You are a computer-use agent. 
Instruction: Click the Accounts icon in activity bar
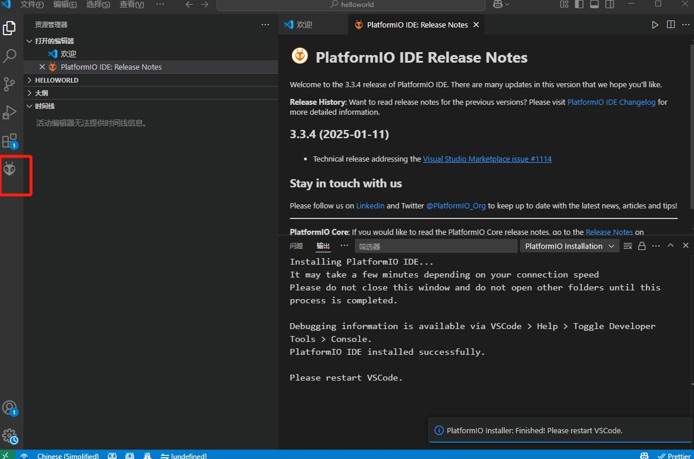[x=10, y=408]
